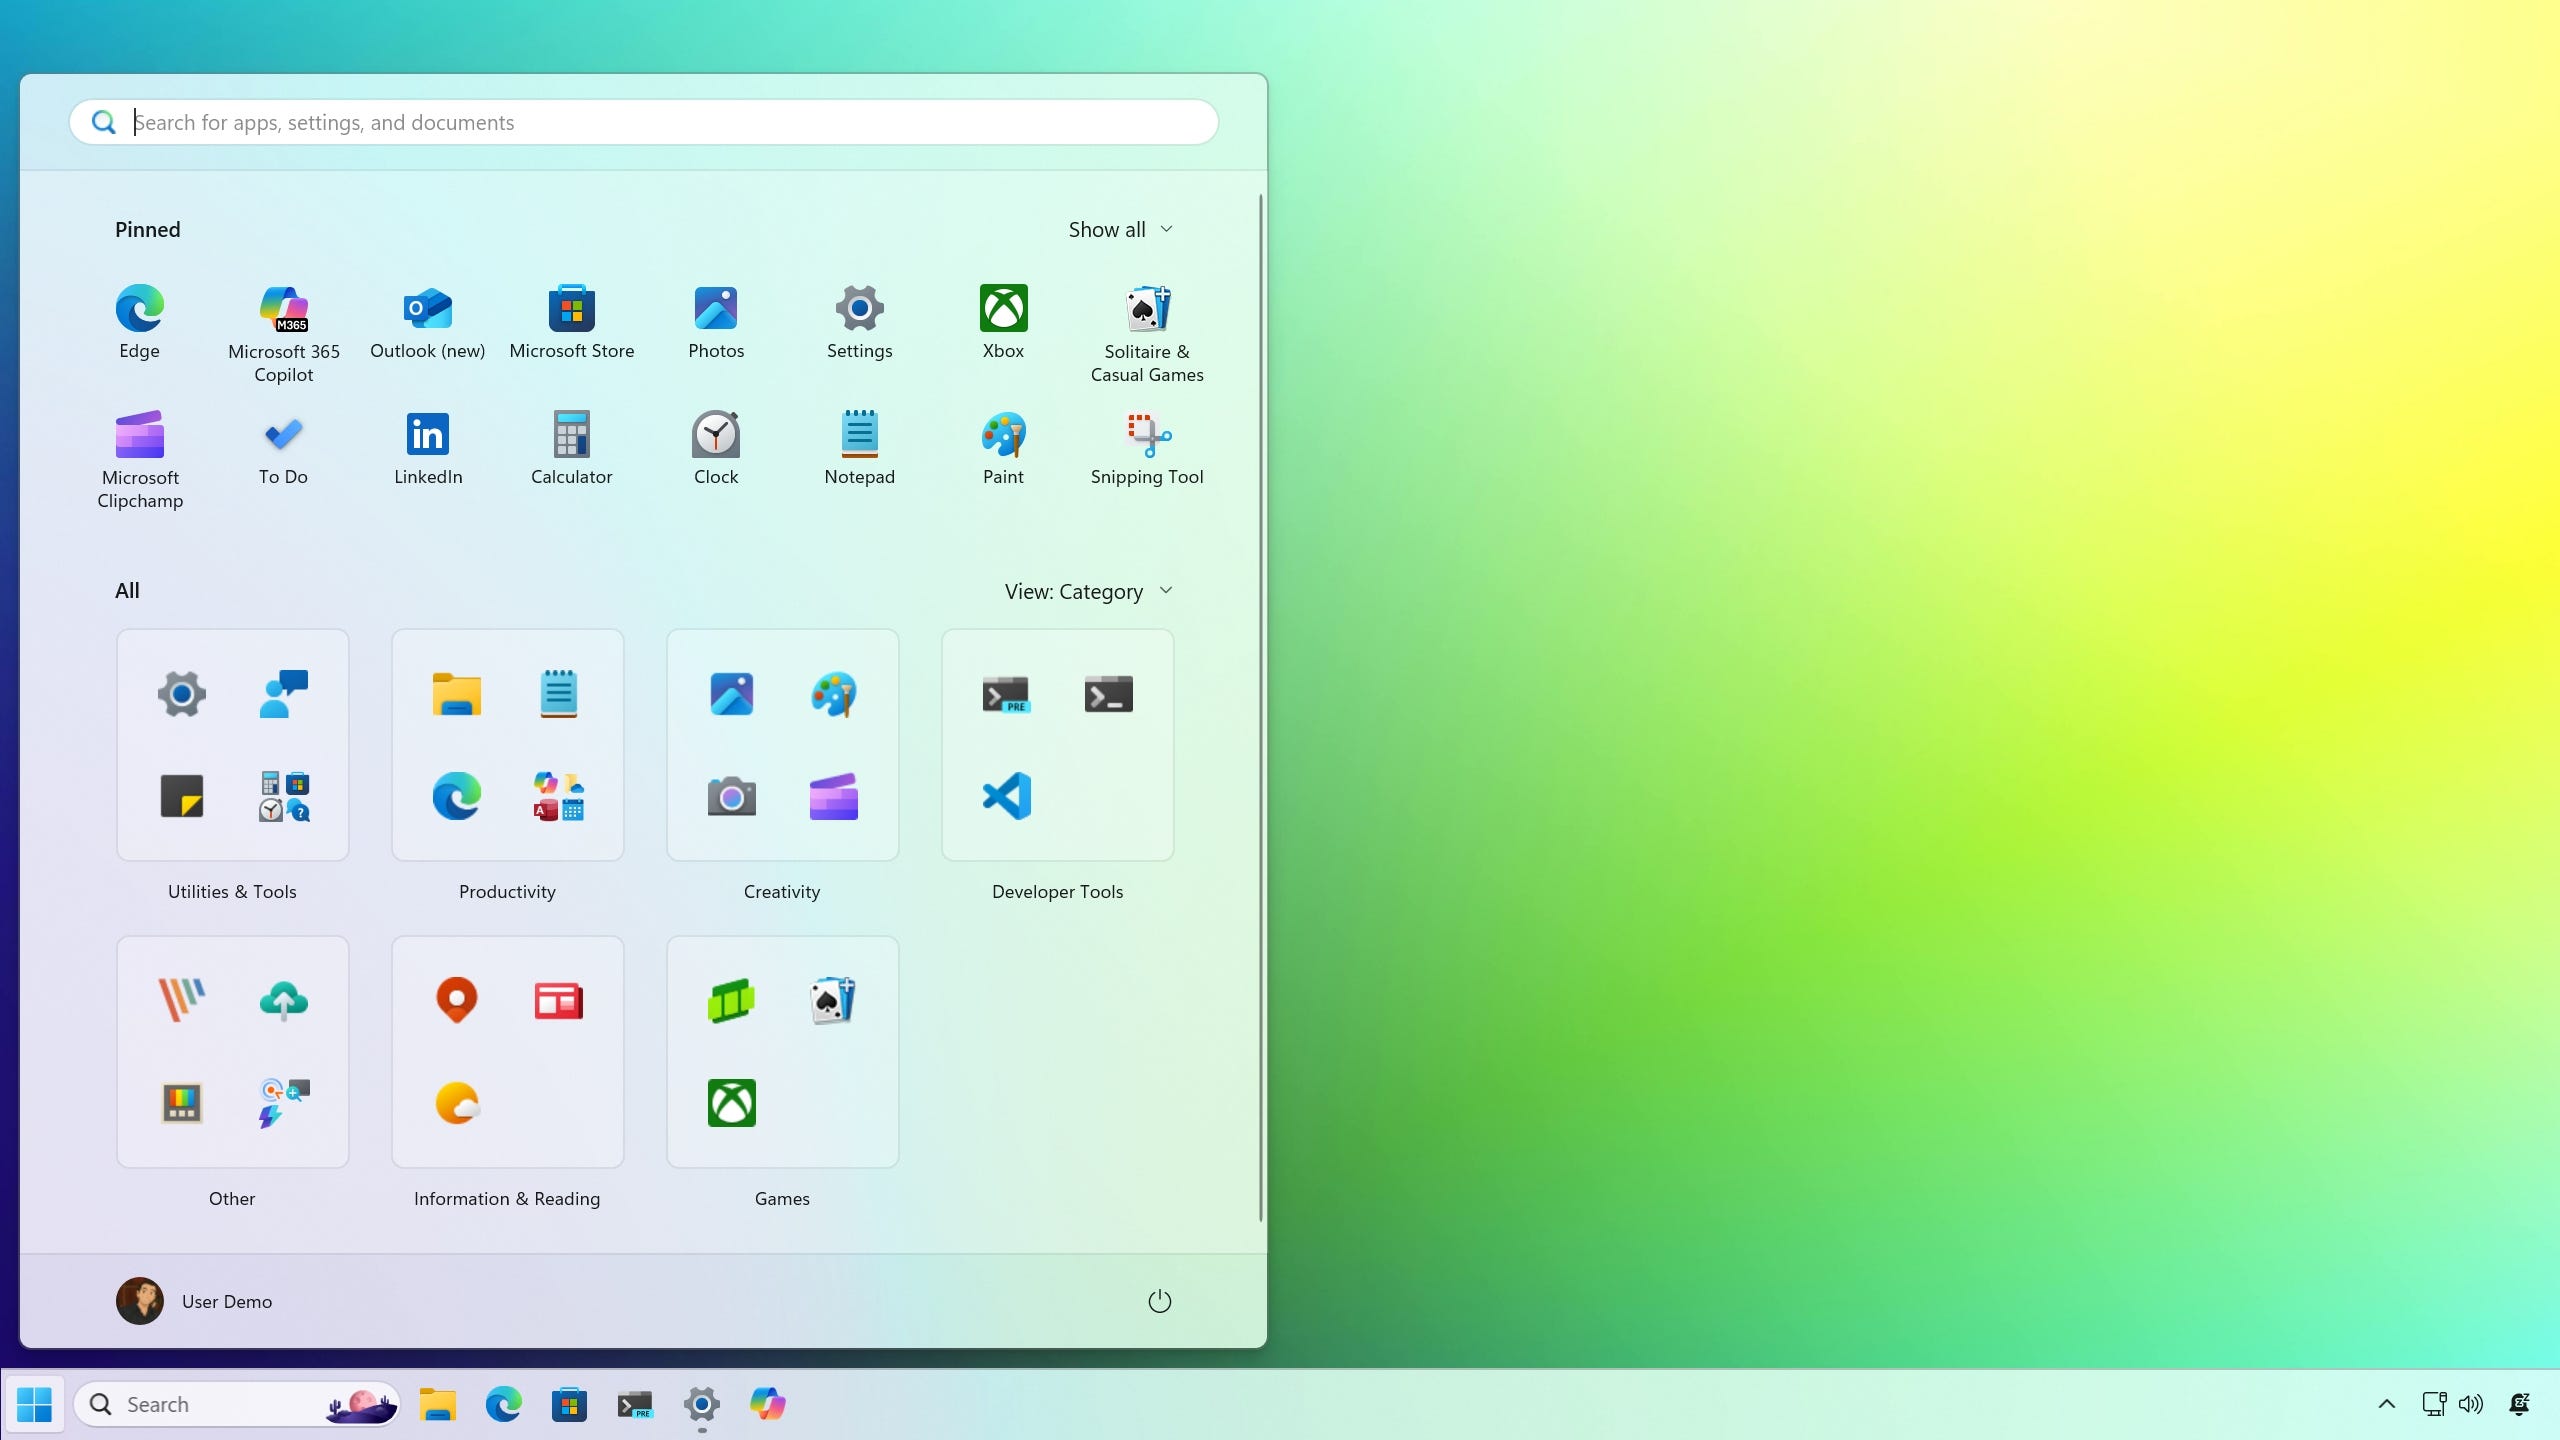This screenshot has width=2560, height=1440.
Task: Launch Outlook (new) from pinned apps
Action: 427,310
